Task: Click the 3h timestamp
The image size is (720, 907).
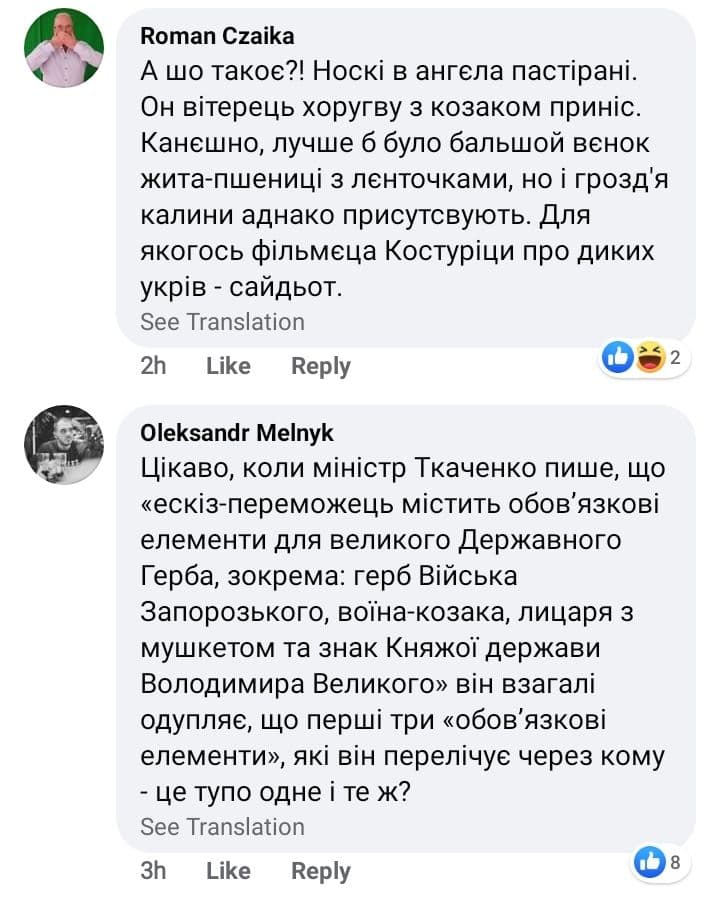Action: [153, 871]
